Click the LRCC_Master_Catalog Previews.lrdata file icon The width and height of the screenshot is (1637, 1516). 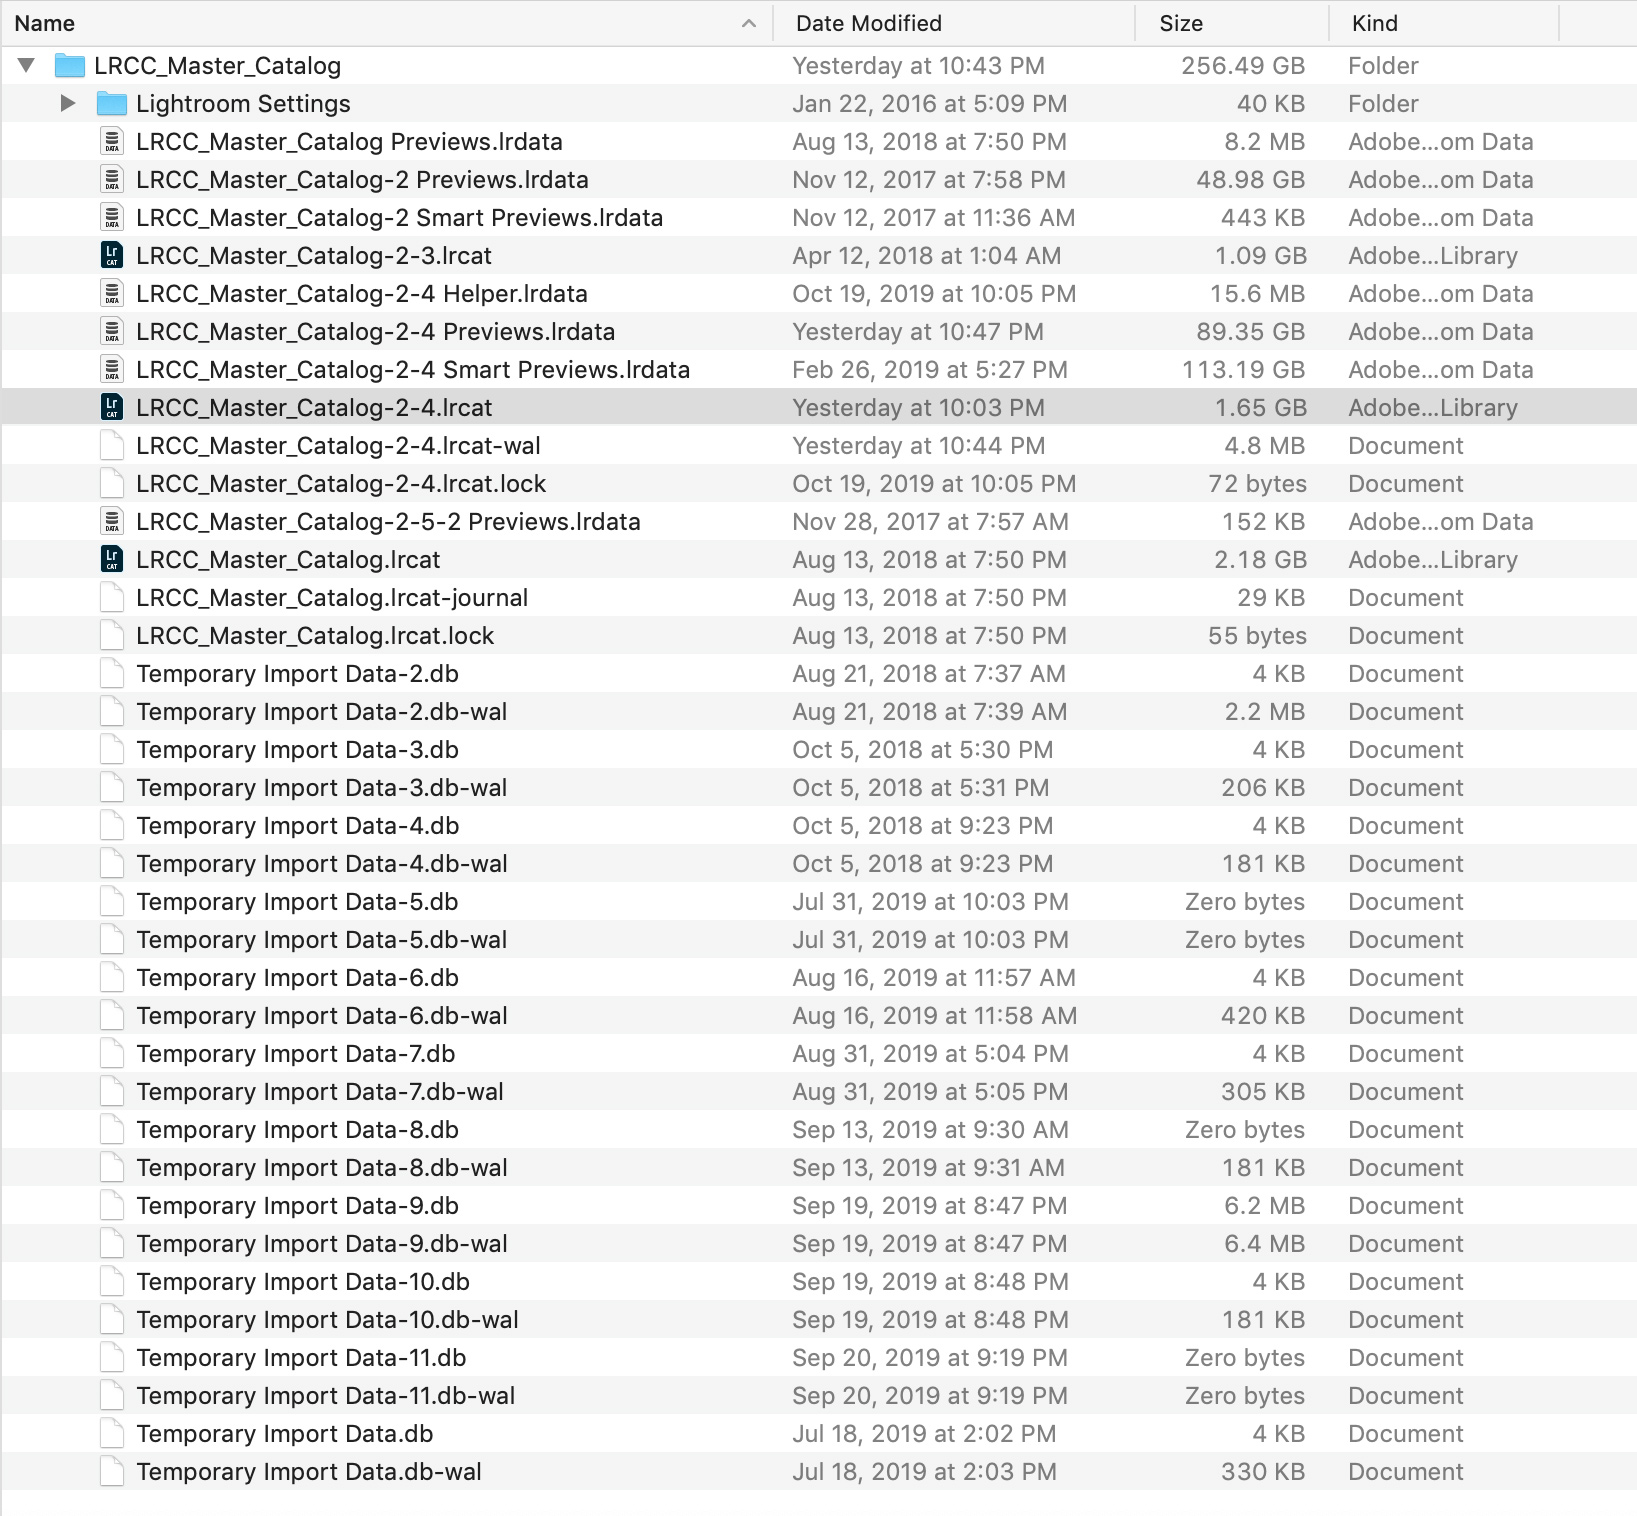112,142
